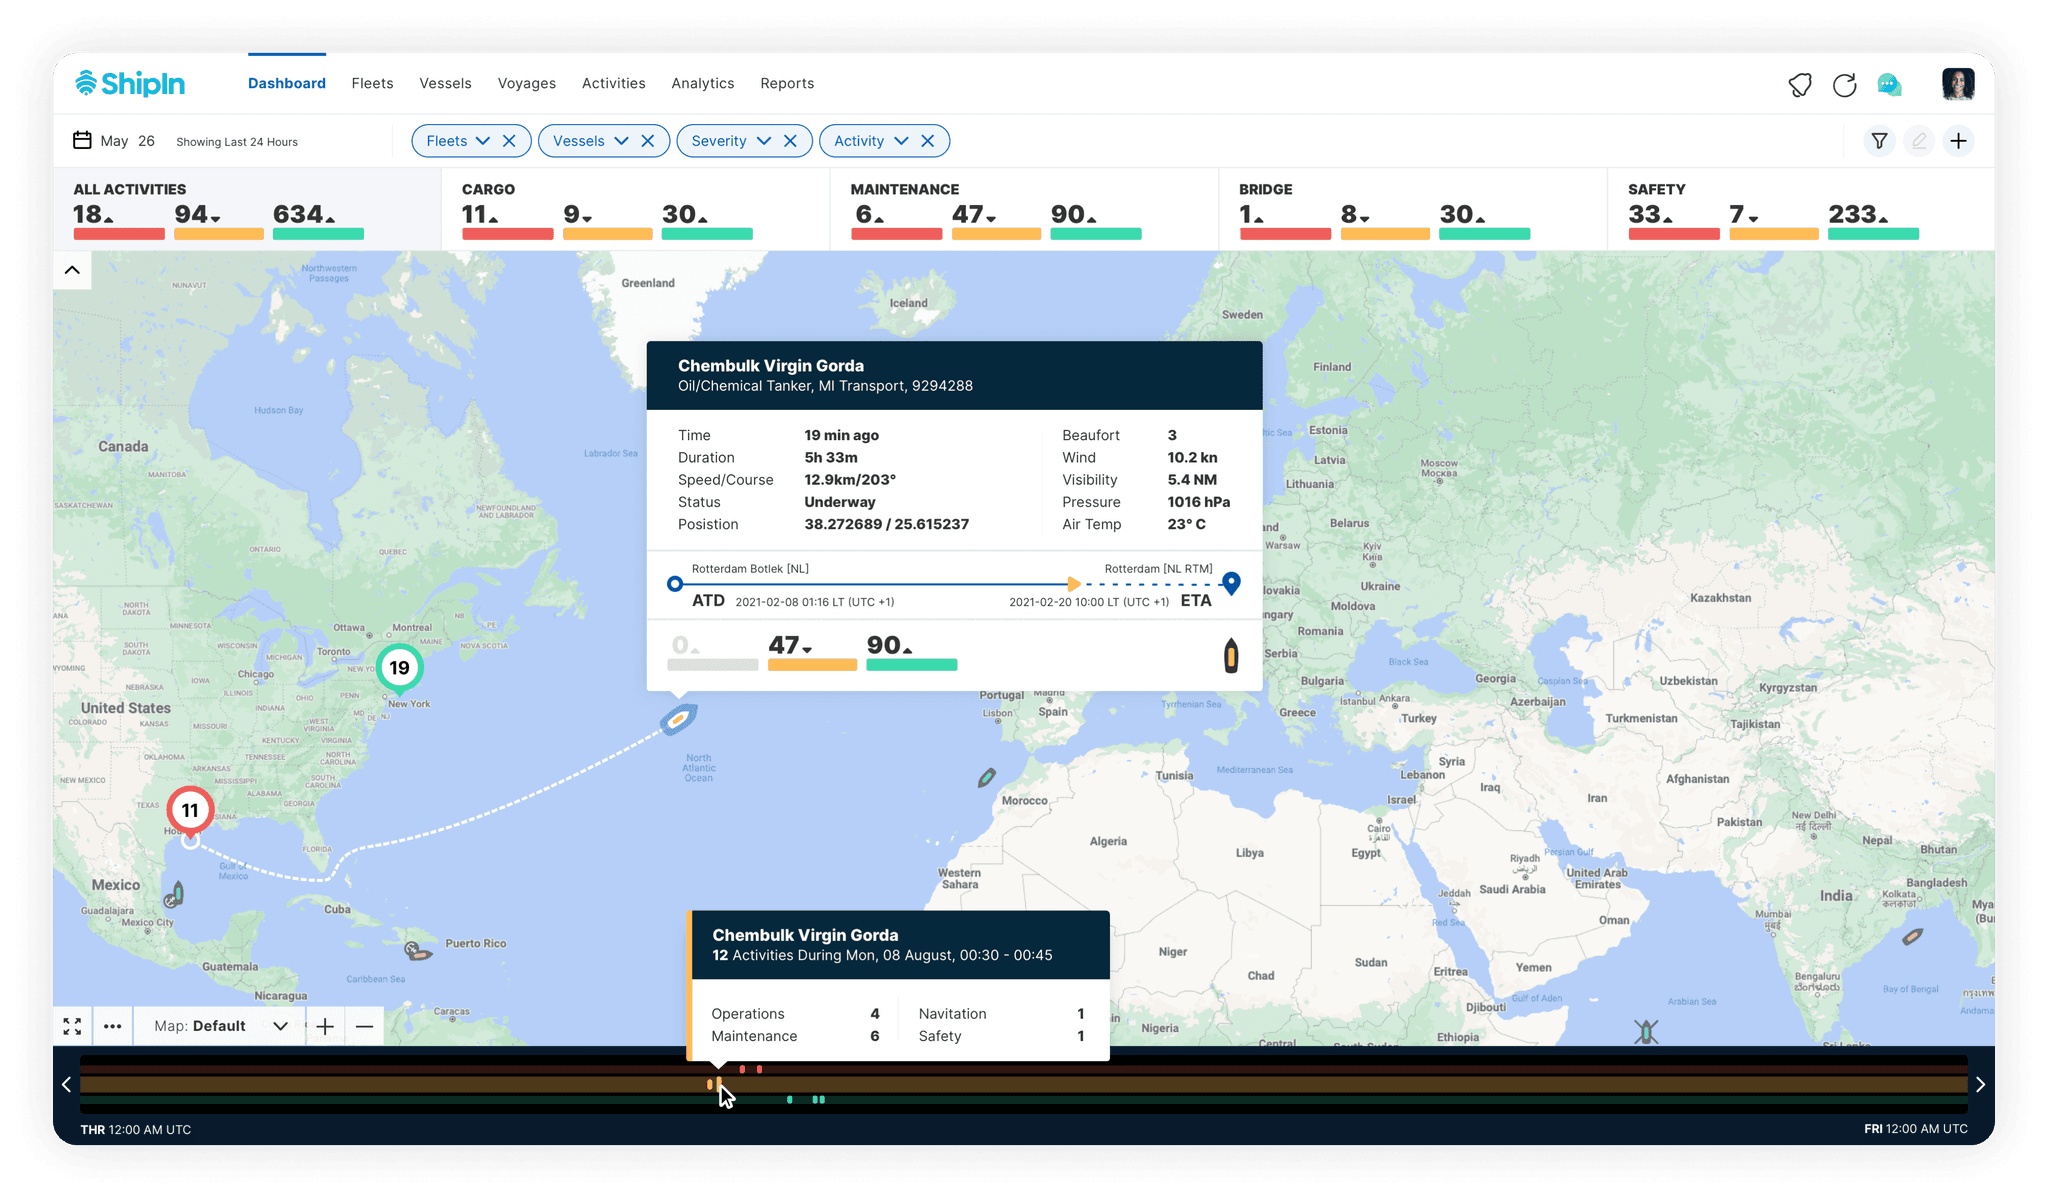Image resolution: width=2048 pixels, height=1198 pixels.
Task: Expand the map to fullscreen
Action: [x=71, y=1026]
